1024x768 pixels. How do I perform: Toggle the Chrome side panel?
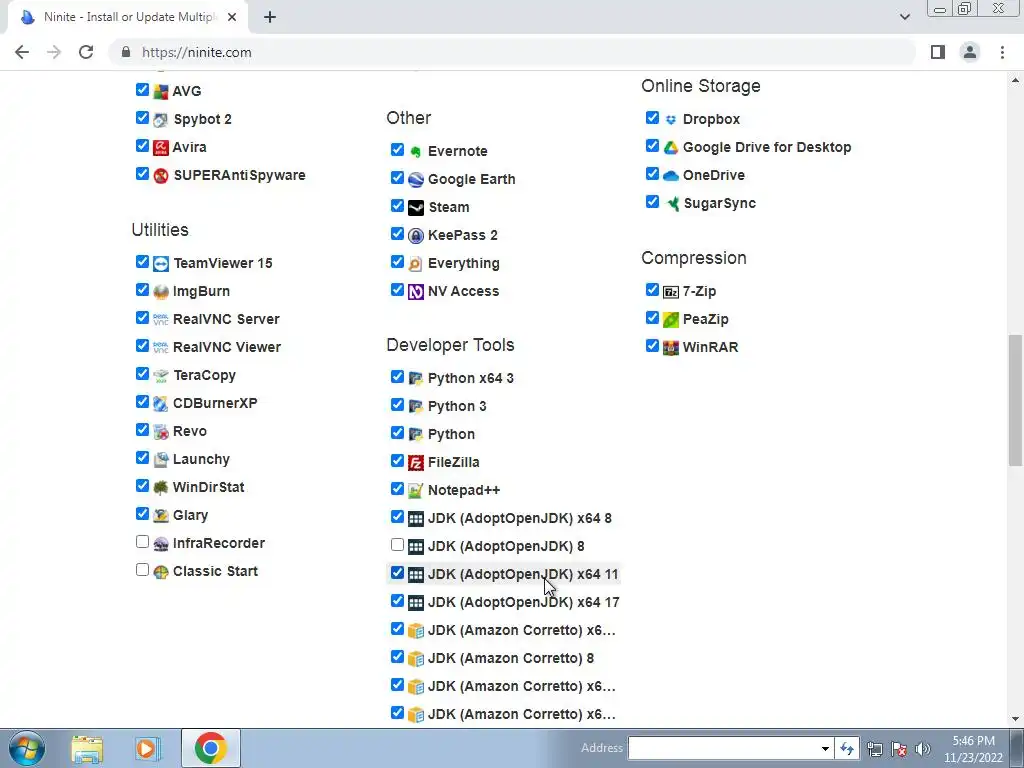938,52
